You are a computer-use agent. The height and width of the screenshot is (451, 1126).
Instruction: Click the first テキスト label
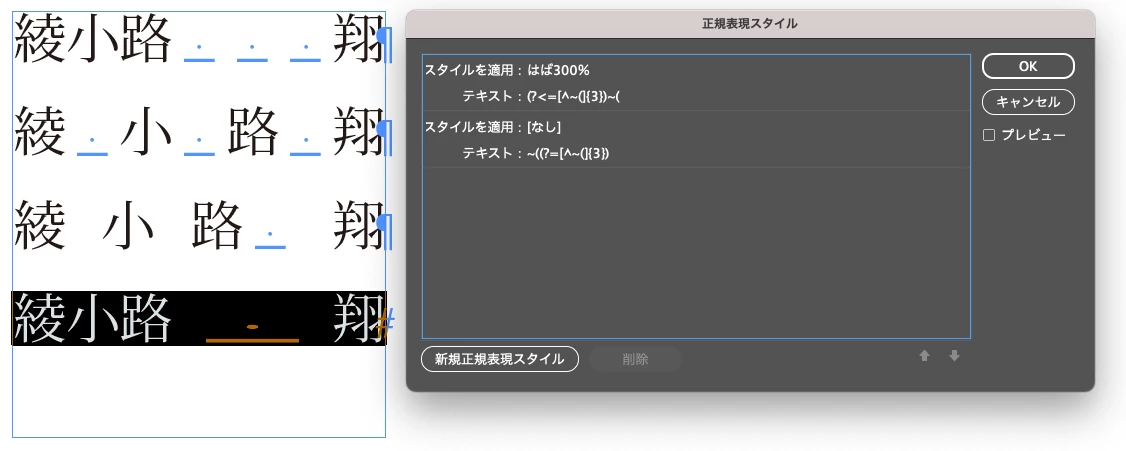488,96
